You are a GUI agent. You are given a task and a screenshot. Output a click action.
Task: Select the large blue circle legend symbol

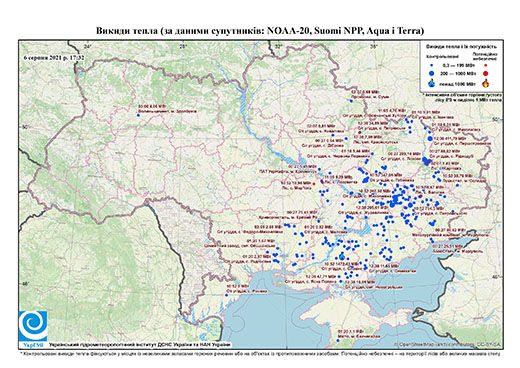(x=432, y=73)
